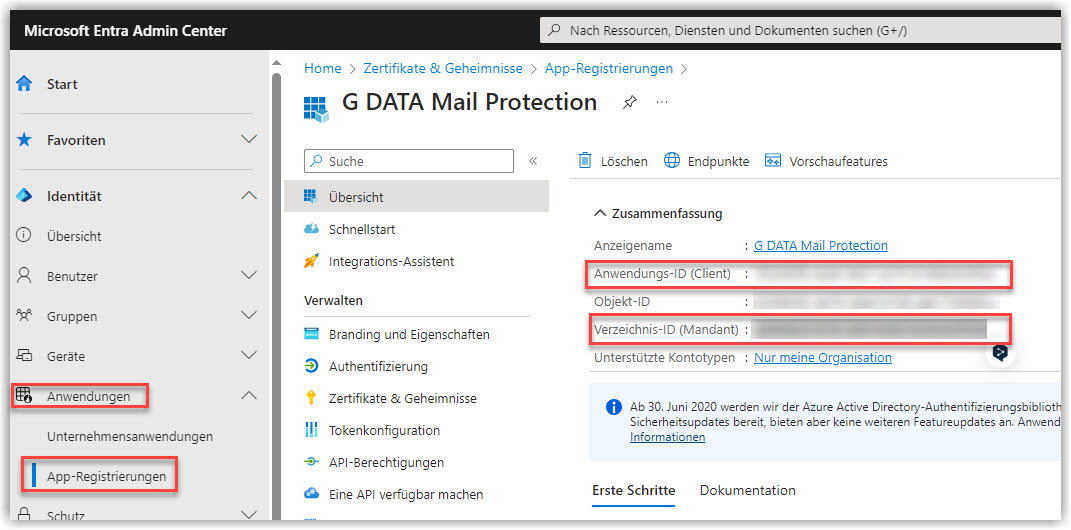Collapse the Anwendungen submenu chevron

tap(249, 395)
